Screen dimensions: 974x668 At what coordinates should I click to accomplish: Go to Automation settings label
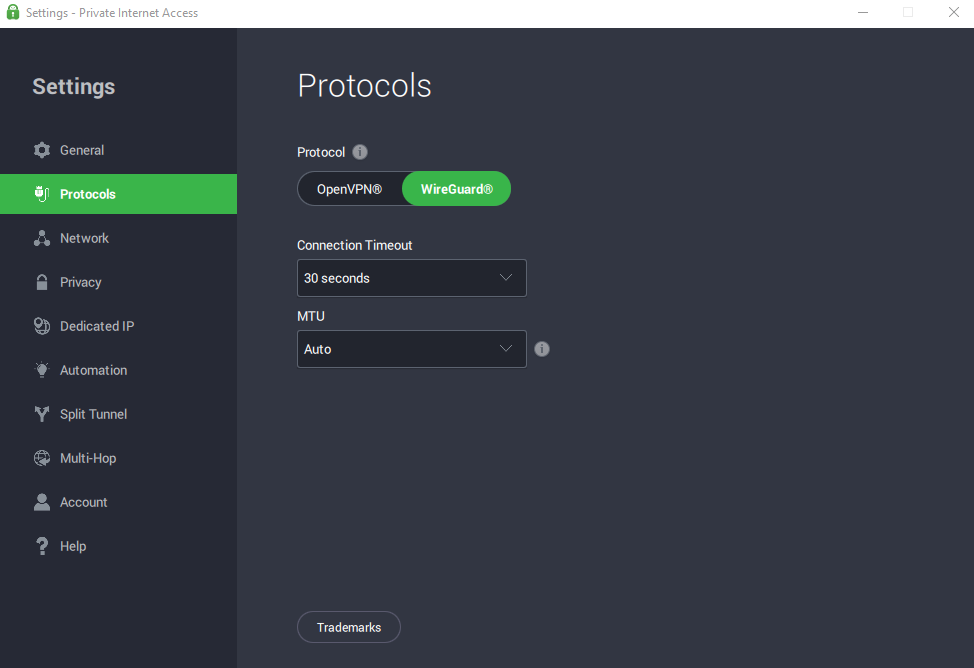click(x=94, y=370)
